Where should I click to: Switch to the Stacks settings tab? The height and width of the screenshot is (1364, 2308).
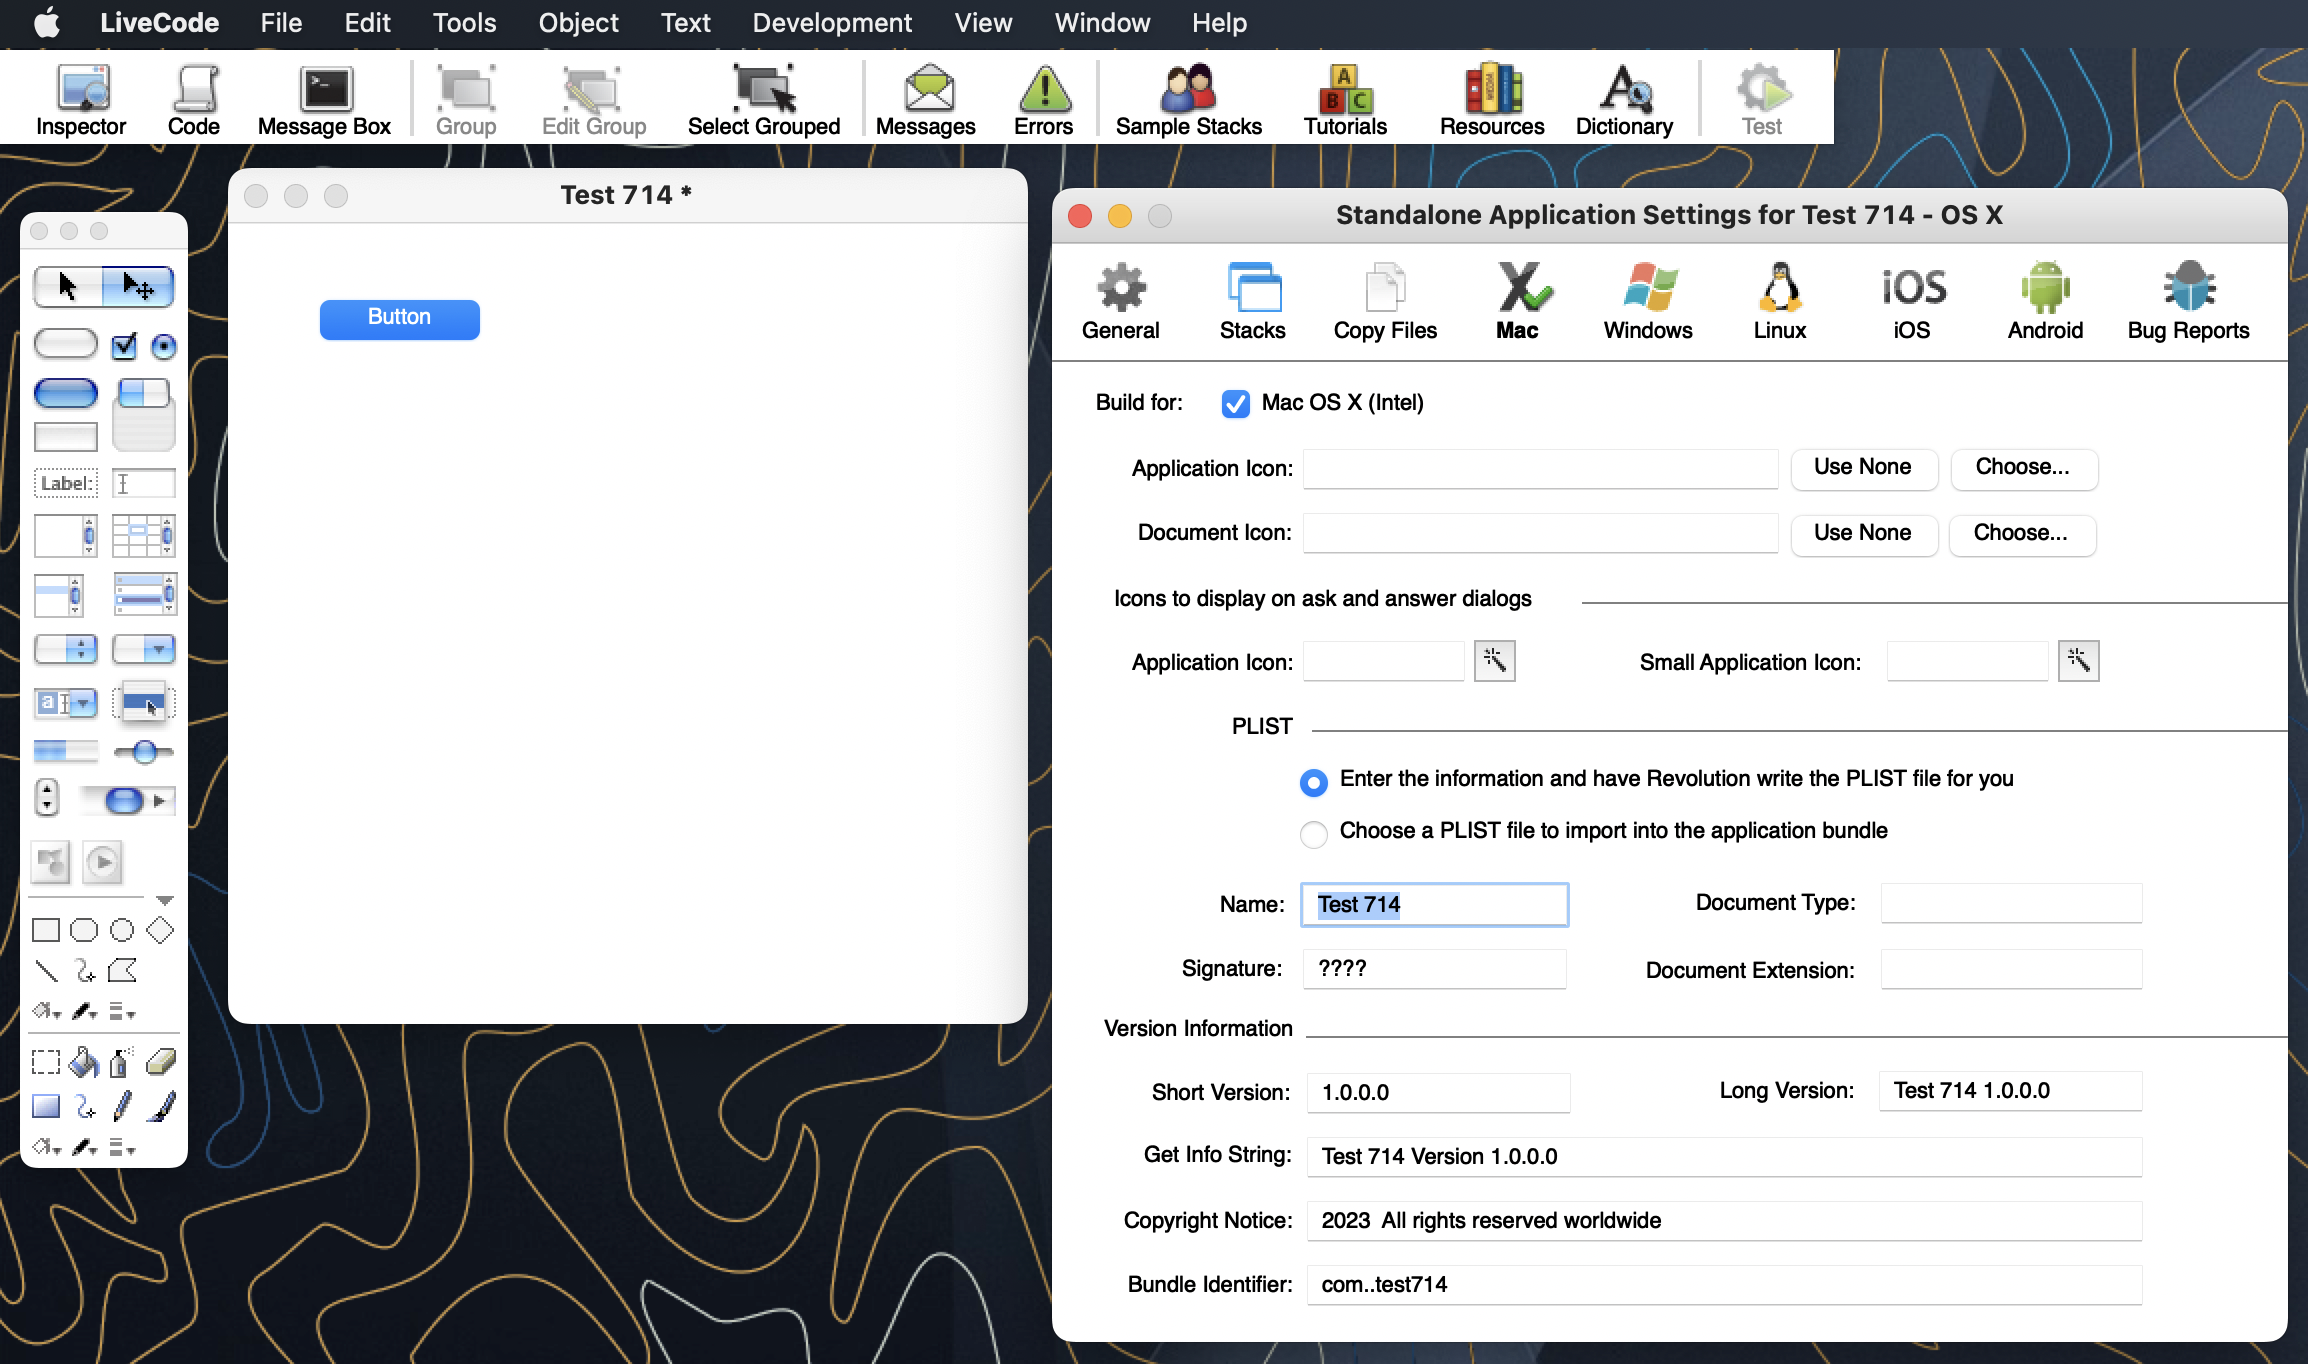click(x=1253, y=303)
